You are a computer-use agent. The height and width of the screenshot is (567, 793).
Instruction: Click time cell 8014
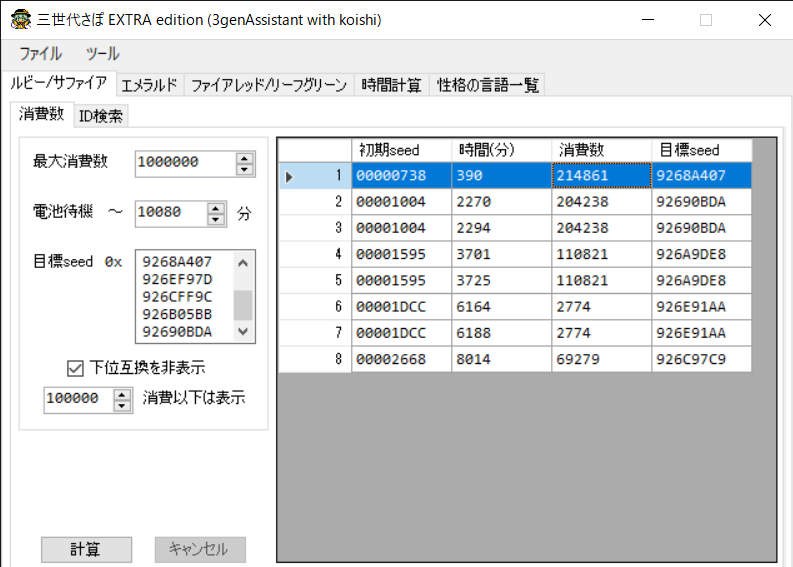click(x=501, y=360)
